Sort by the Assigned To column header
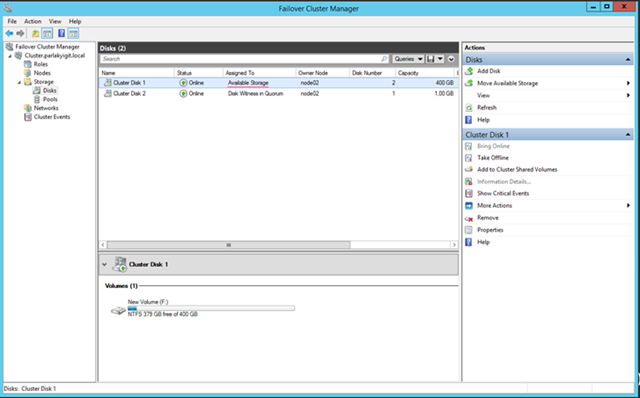 (259, 73)
